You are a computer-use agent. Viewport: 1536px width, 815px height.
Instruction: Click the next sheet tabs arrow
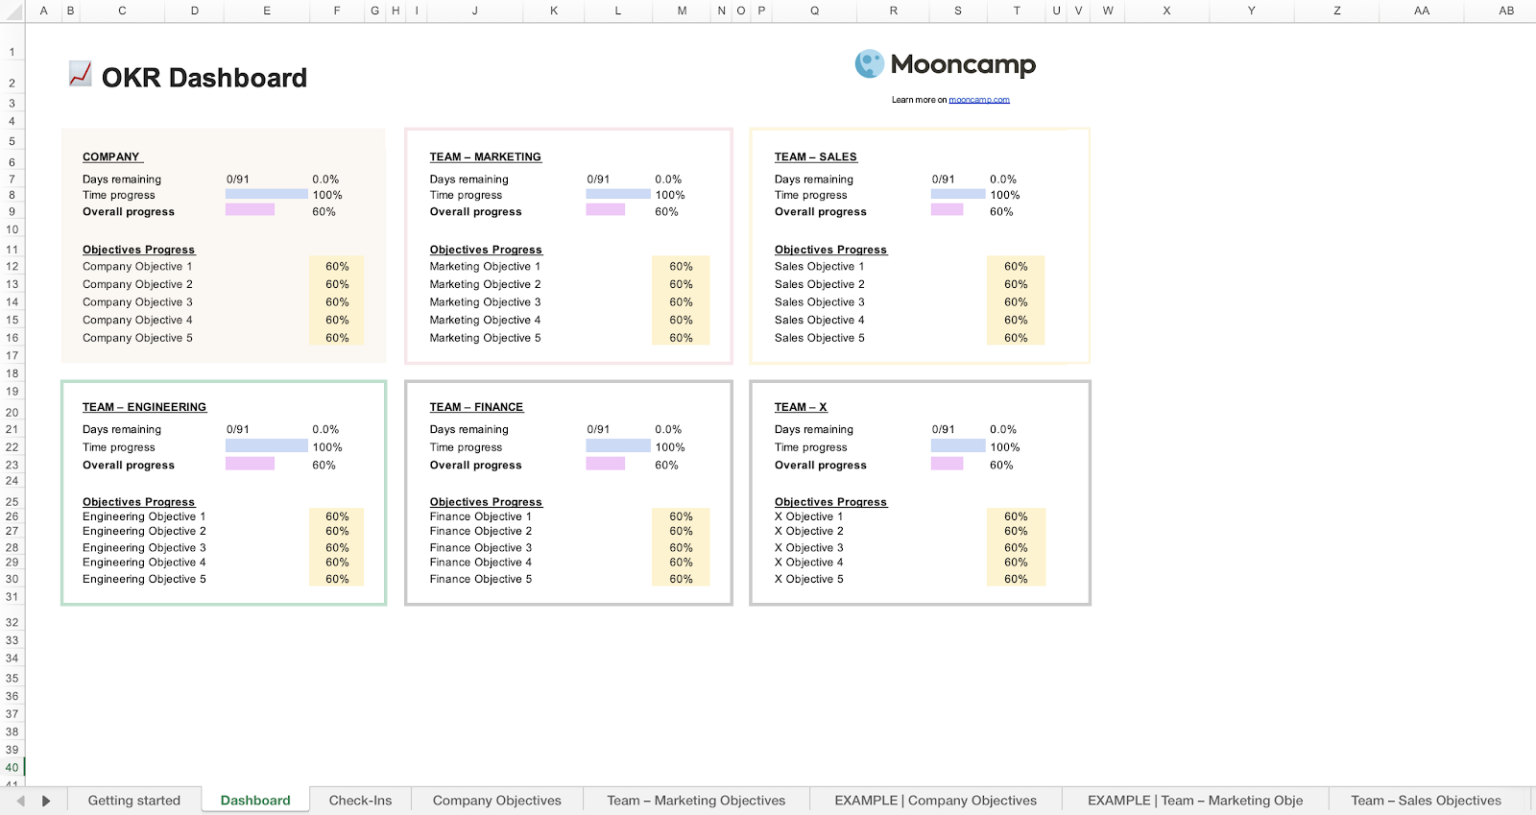(46, 801)
